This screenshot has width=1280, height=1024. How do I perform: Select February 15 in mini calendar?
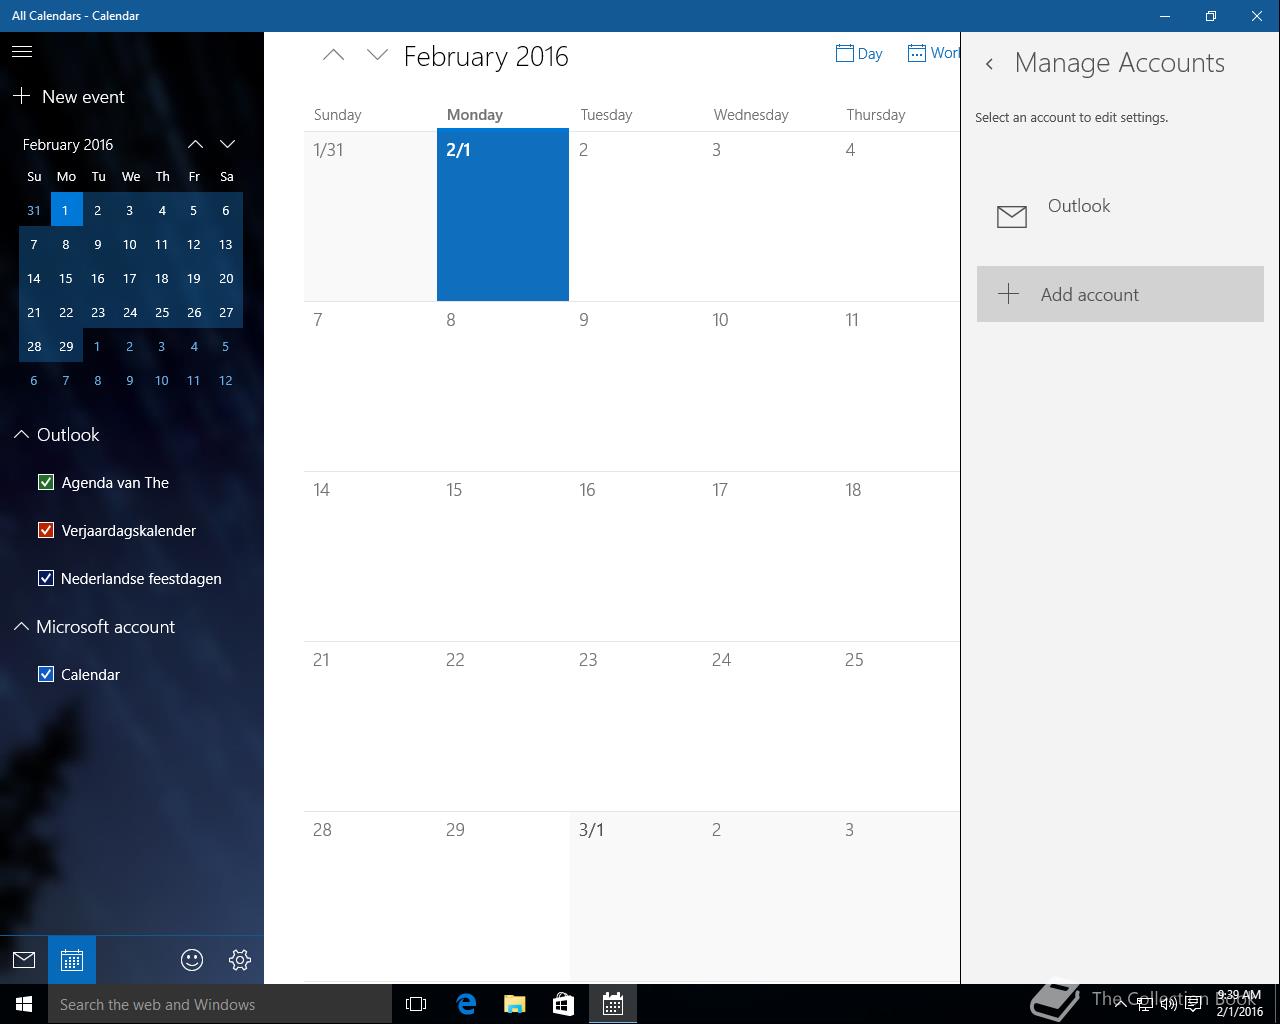pyautogui.click(x=66, y=279)
